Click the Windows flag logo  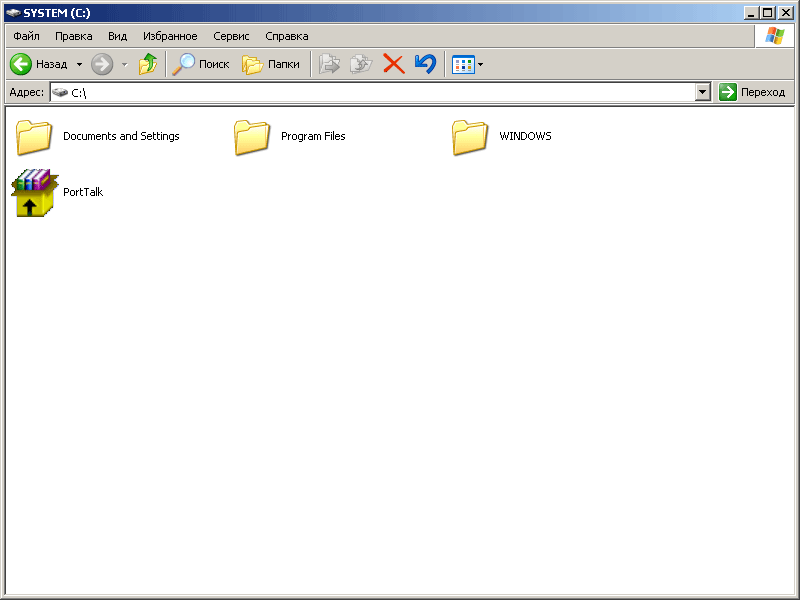pos(774,36)
